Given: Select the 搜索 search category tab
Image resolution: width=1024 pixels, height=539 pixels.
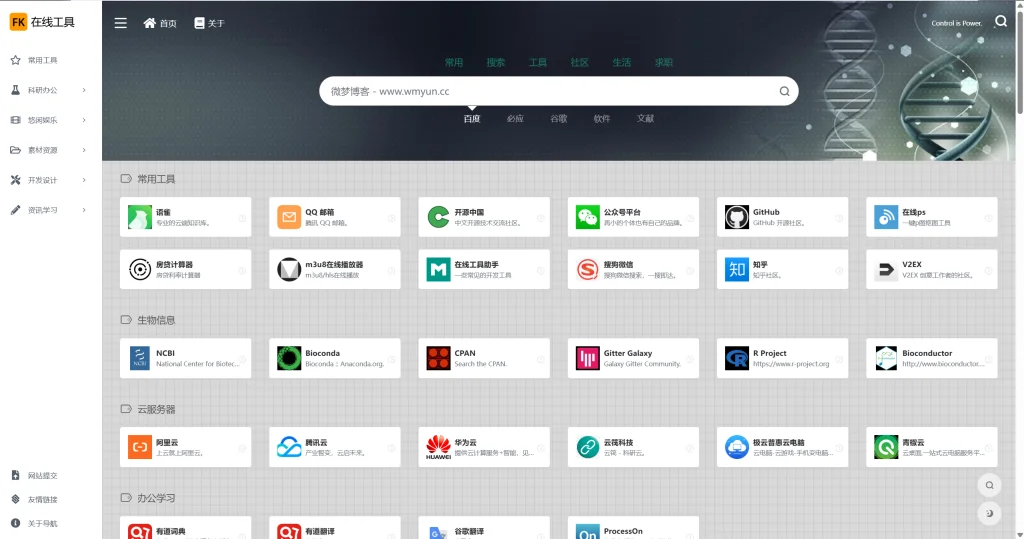Looking at the screenshot, I should pyautogui.click(x=496, y=63).
